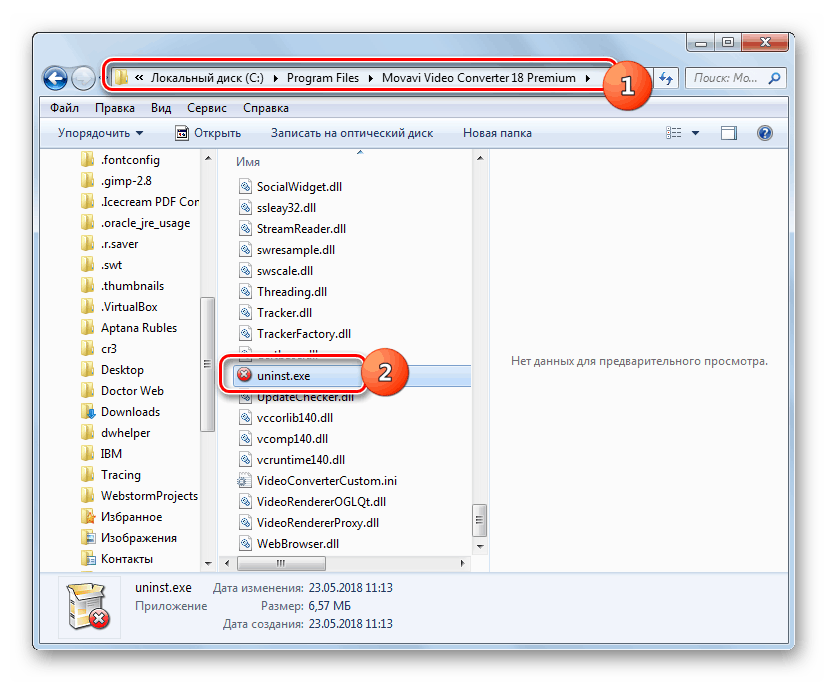Image resolution: width=828 pixels, height=683 pixels.
Task: Click the file list horizontal scrollbar thumb
Action: click(281, 563)
